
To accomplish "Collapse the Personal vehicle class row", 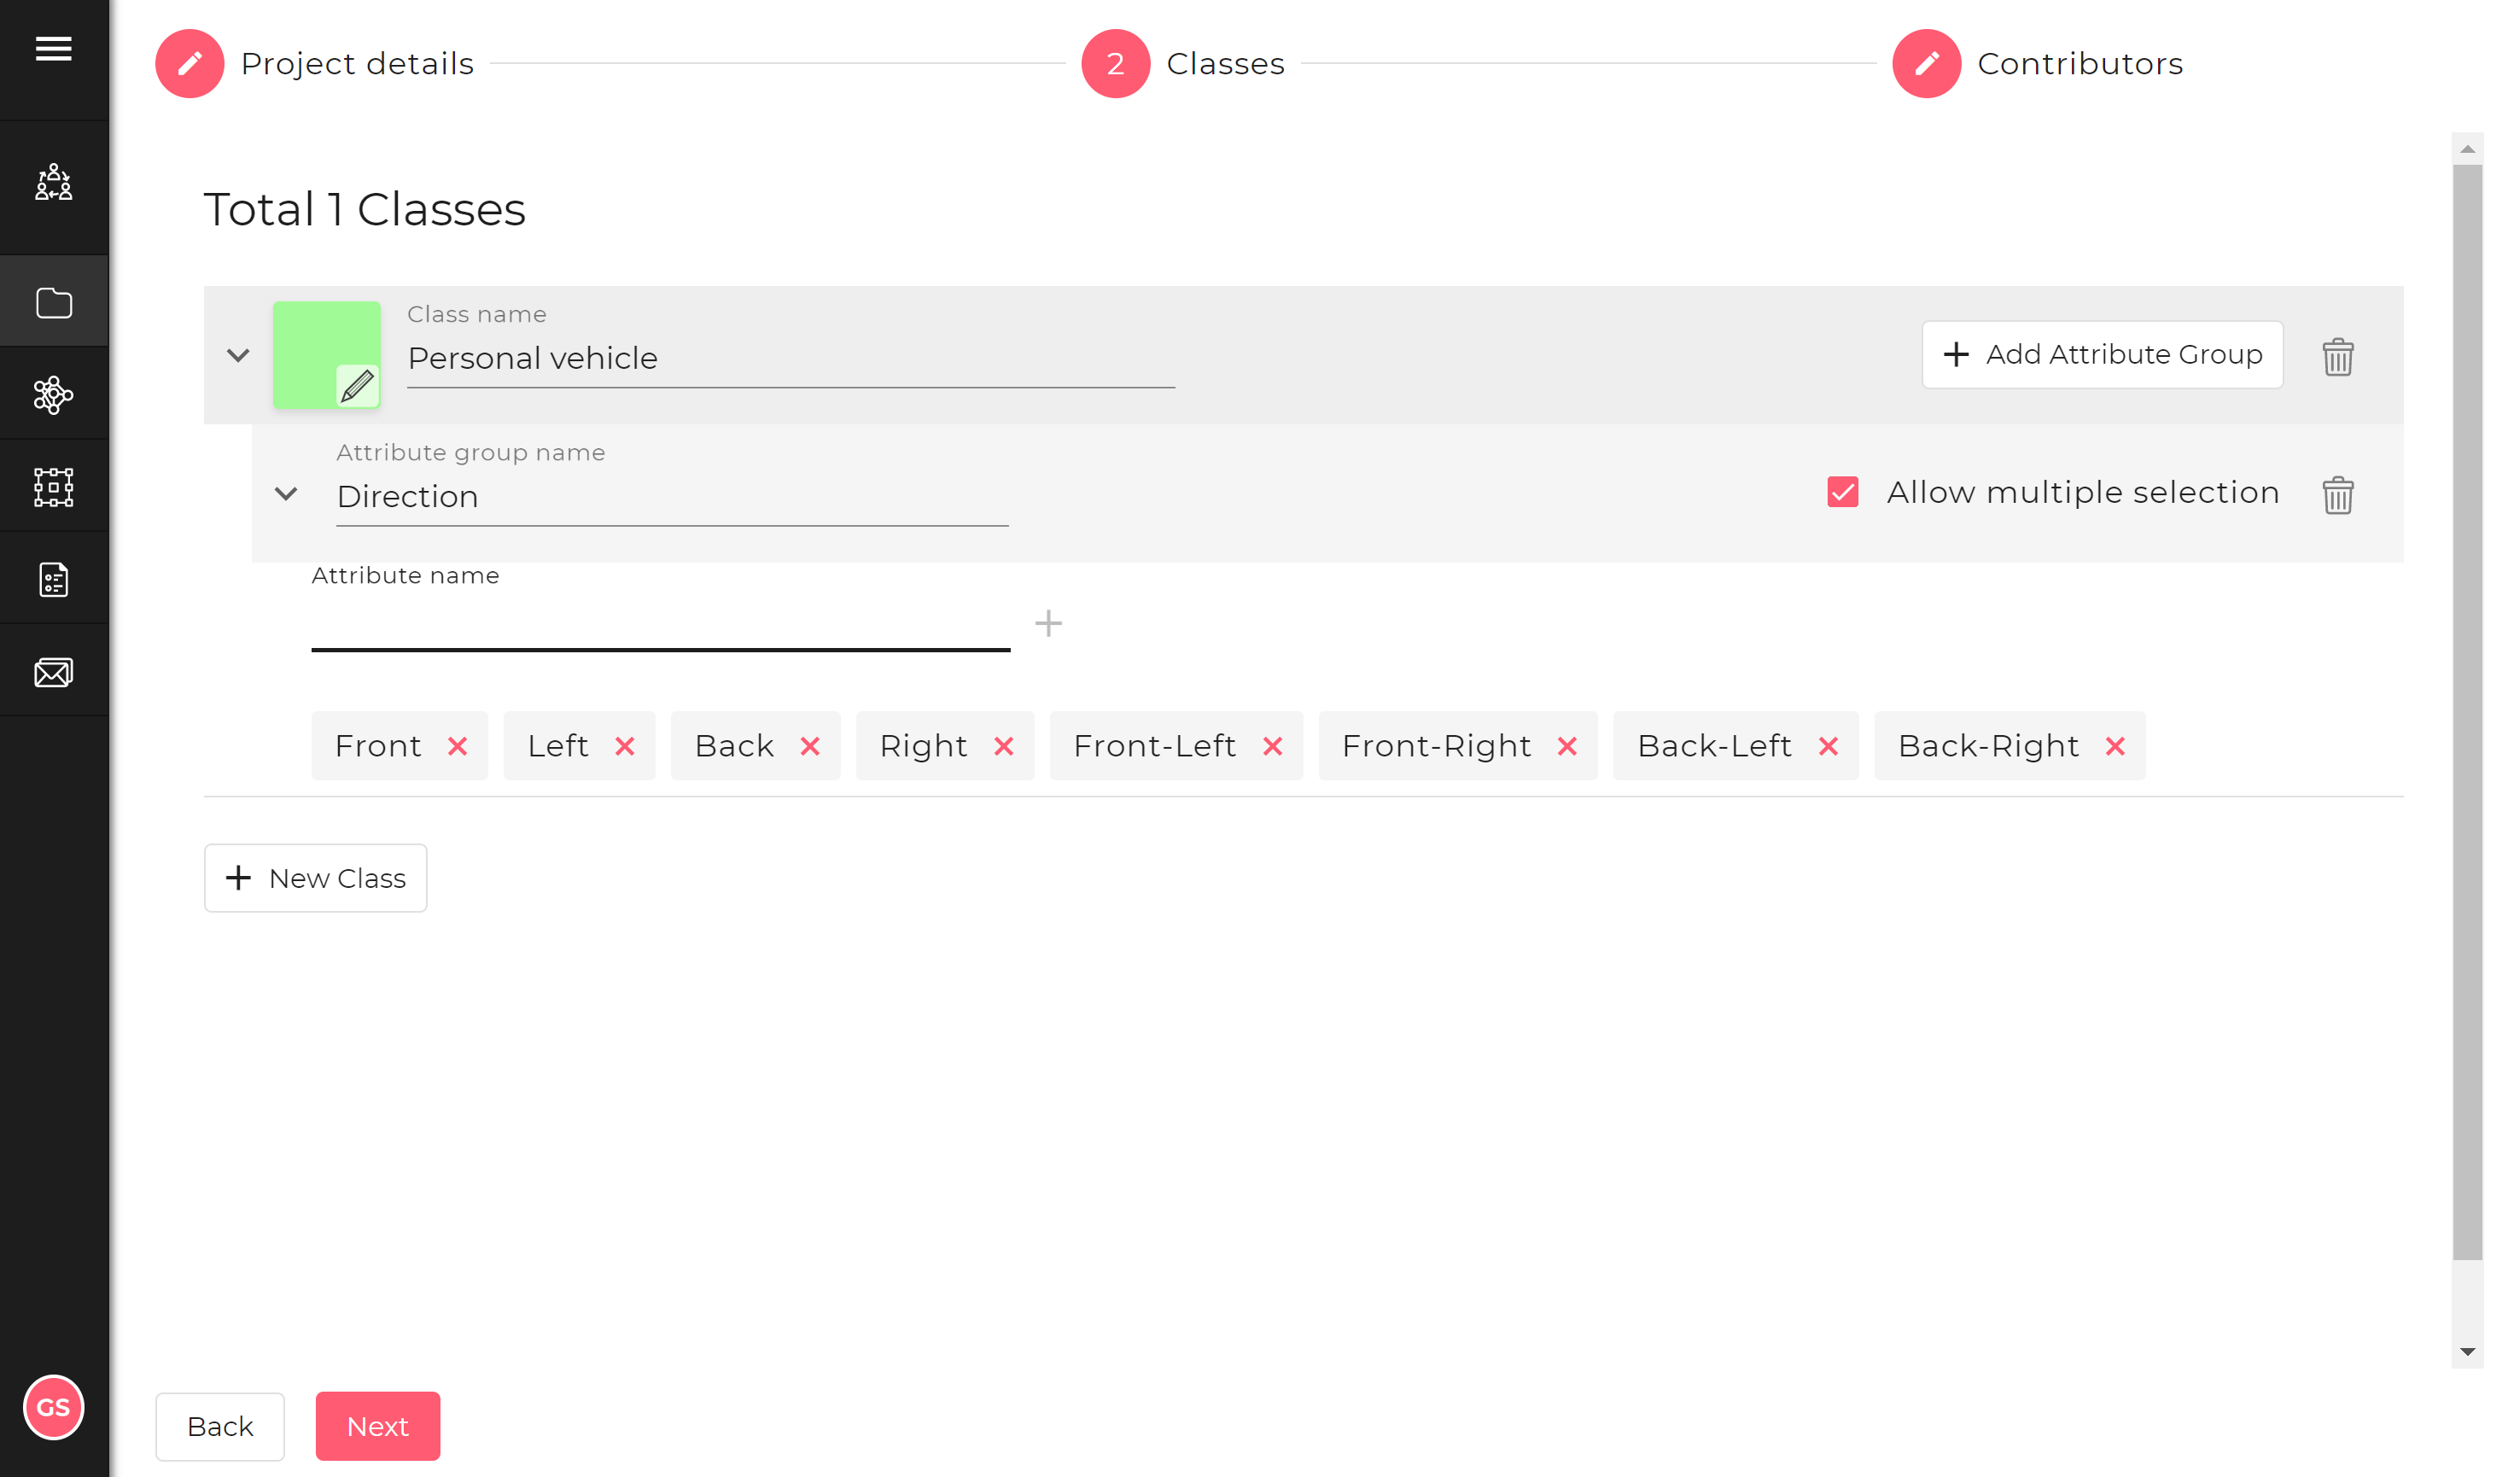I will [238, 355].
